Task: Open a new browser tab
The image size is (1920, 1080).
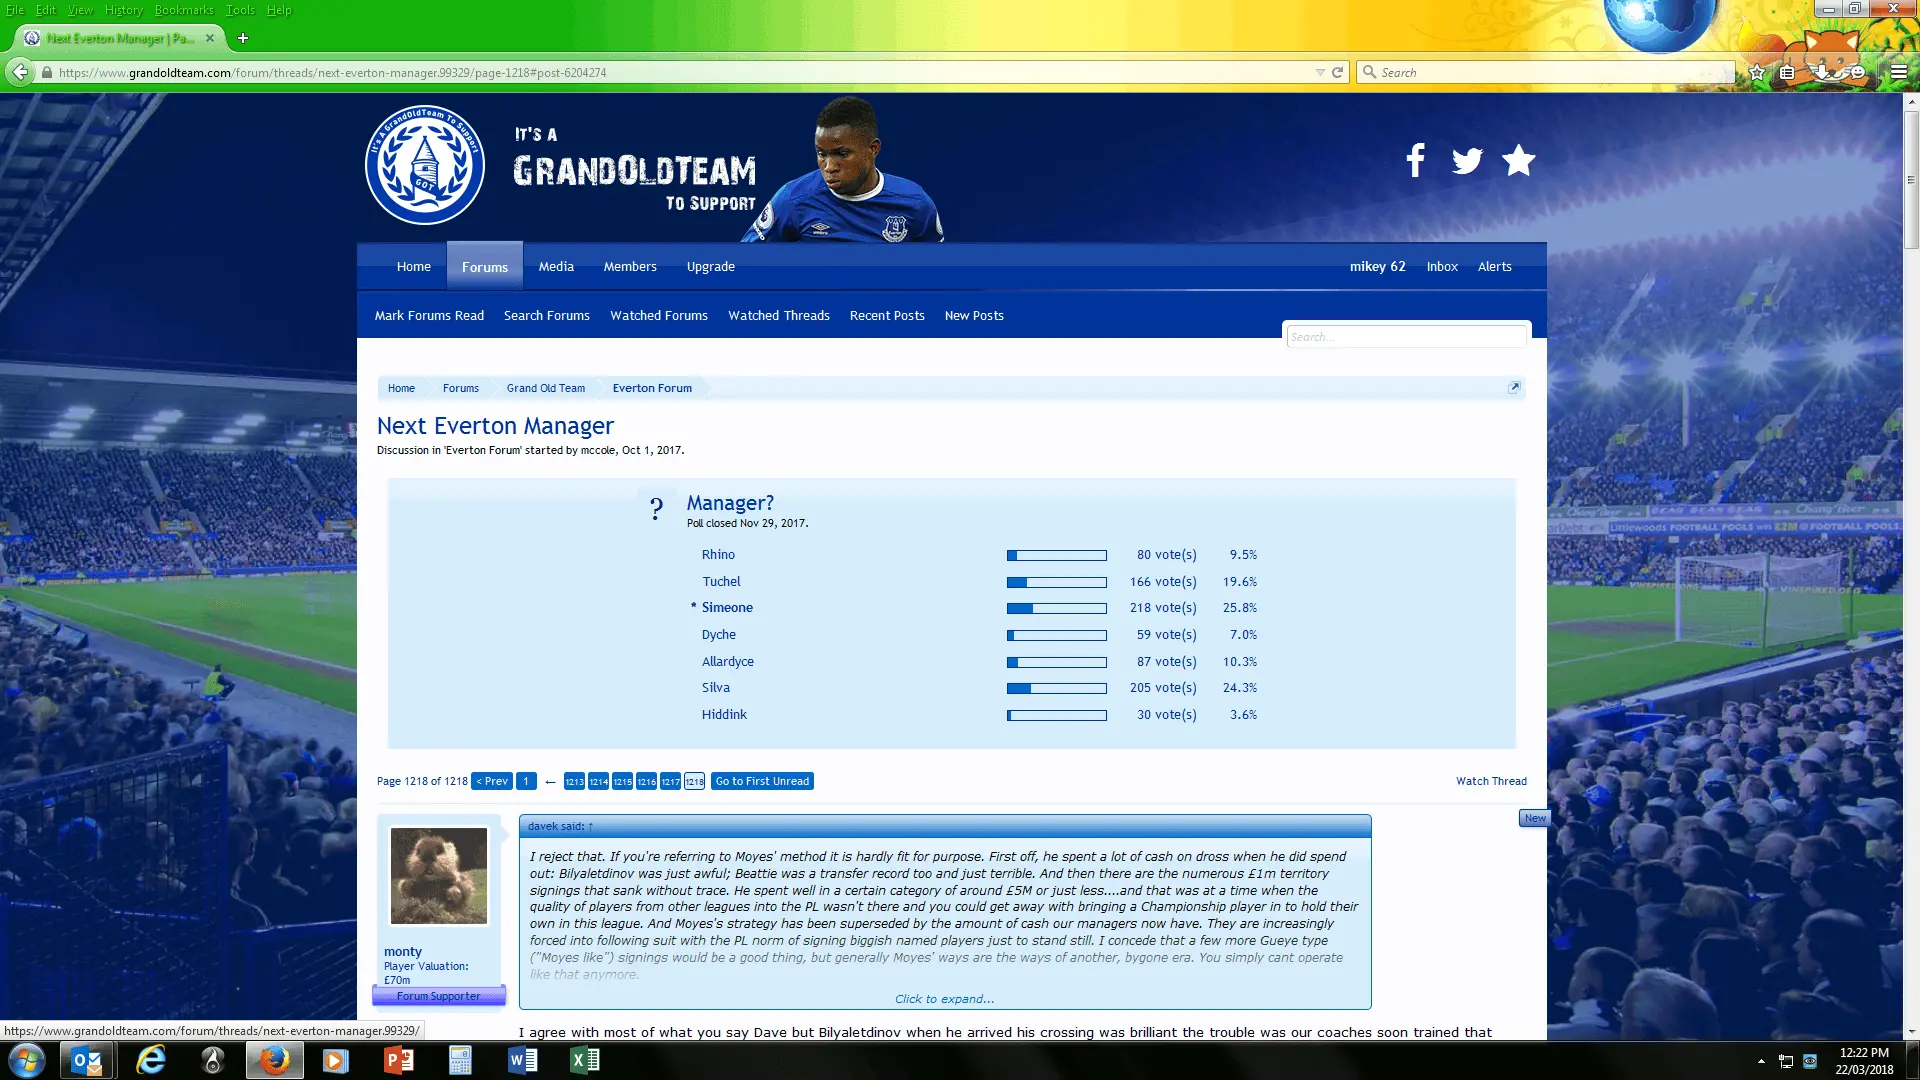Action: coord(242,38)
